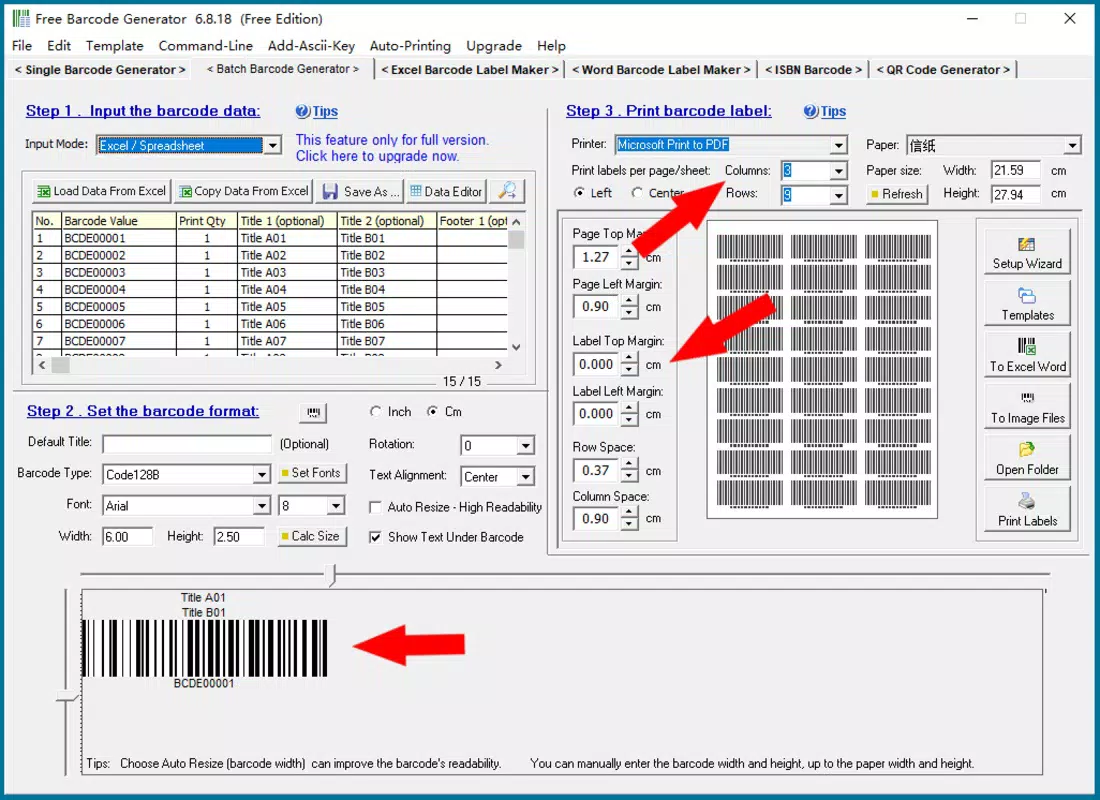Click Copy Data From Excel button
The image size is (1100, 800).
(x=243, y=191)
